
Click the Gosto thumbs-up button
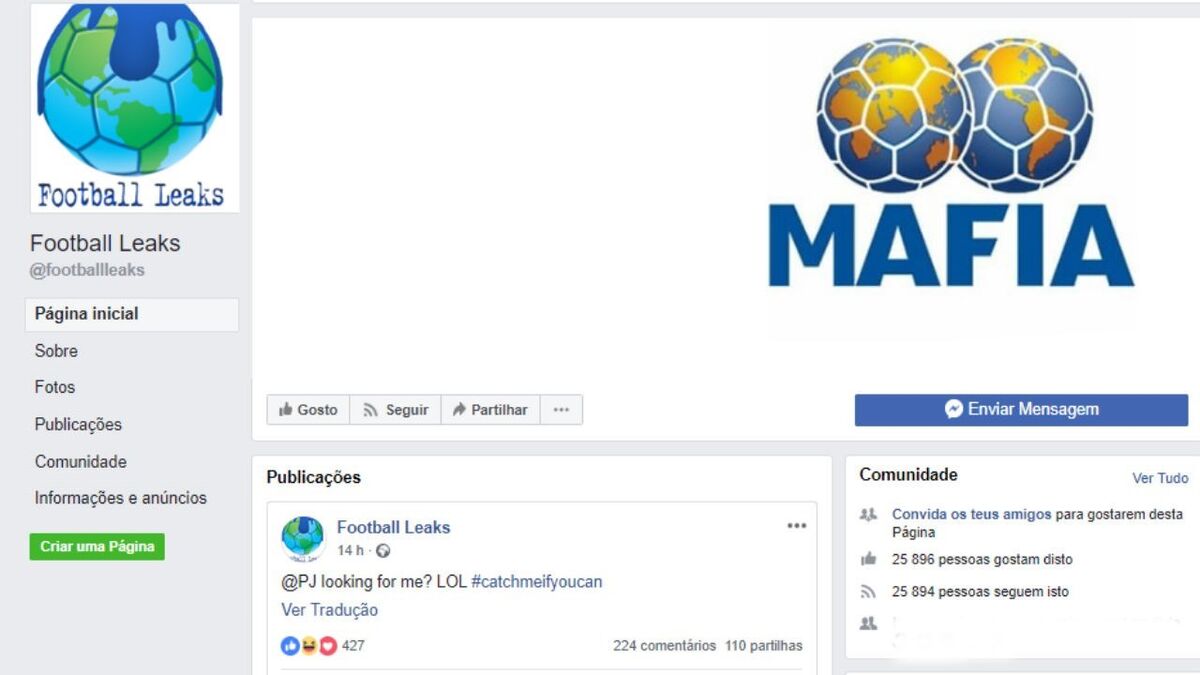click(x=308, y=410)
